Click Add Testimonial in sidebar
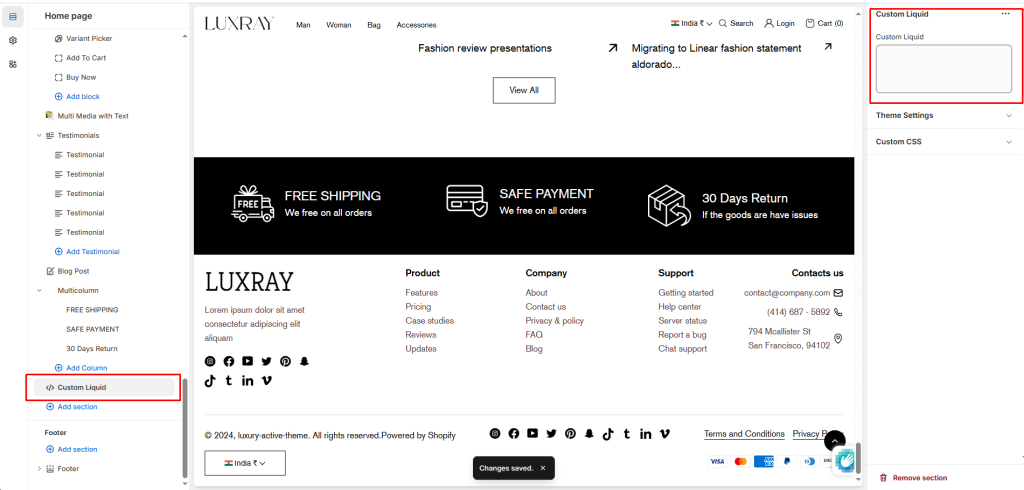The height and width of the screenshot is (490, 1024). [x=87, y=252]
